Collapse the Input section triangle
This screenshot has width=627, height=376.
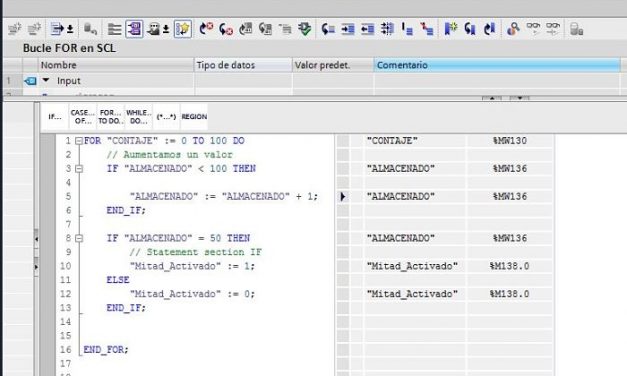pos(46,80)
